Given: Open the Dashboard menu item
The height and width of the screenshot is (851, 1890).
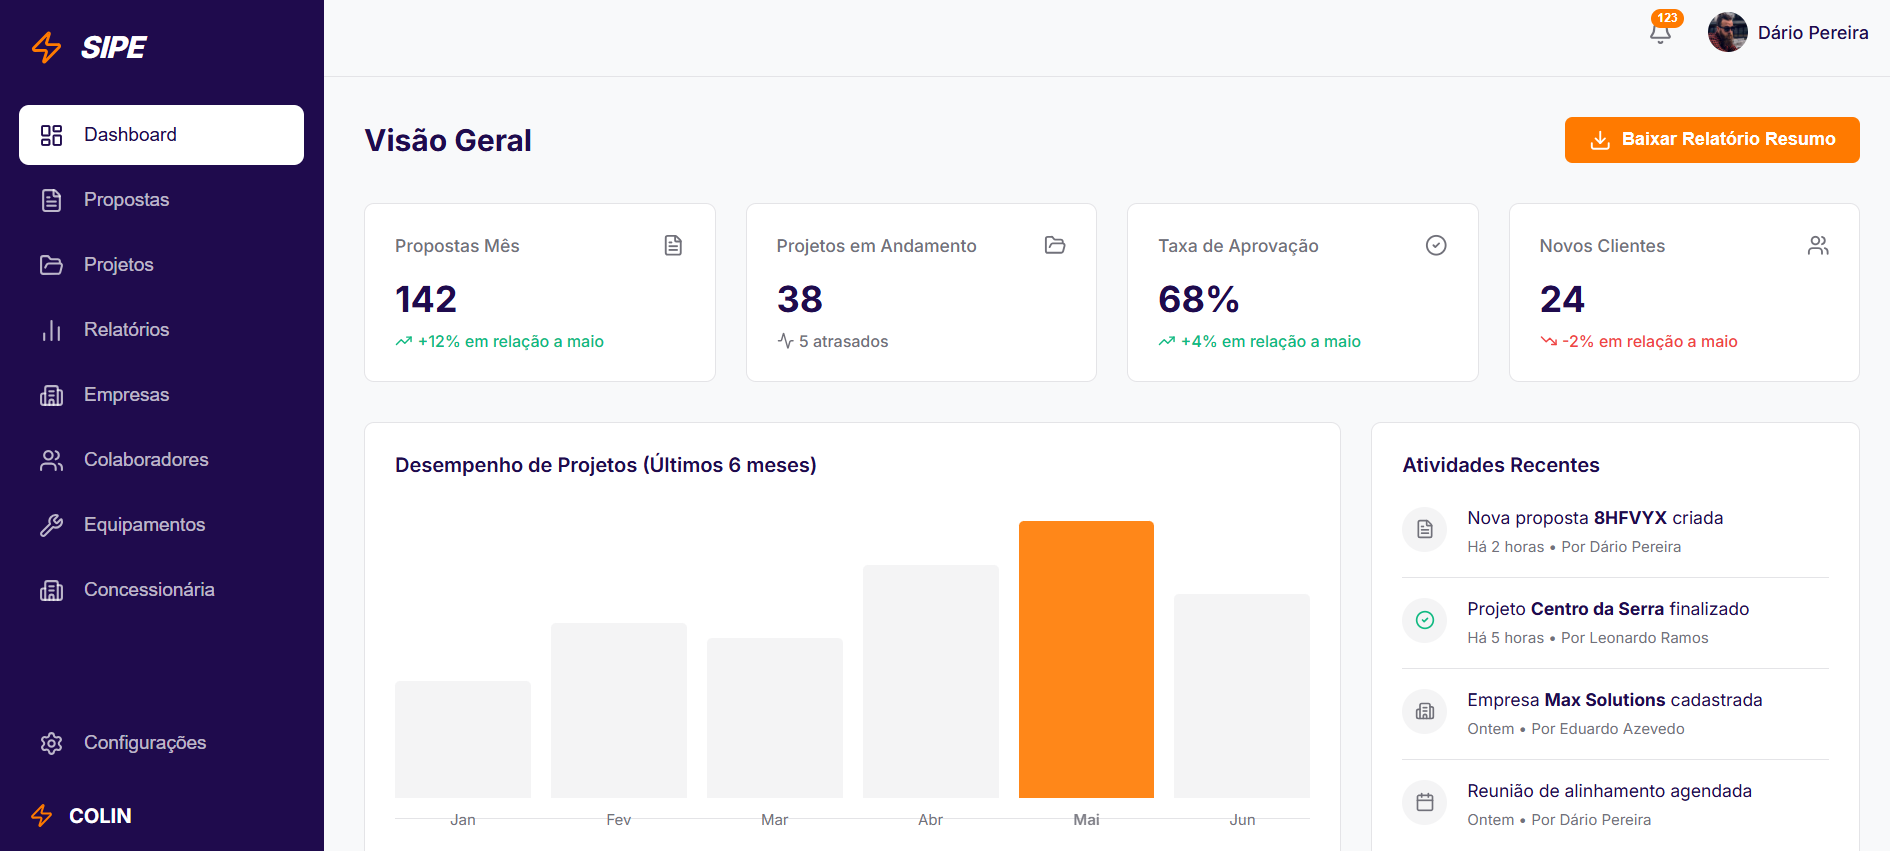Looking at the screenshot, I should coord(161,135).
